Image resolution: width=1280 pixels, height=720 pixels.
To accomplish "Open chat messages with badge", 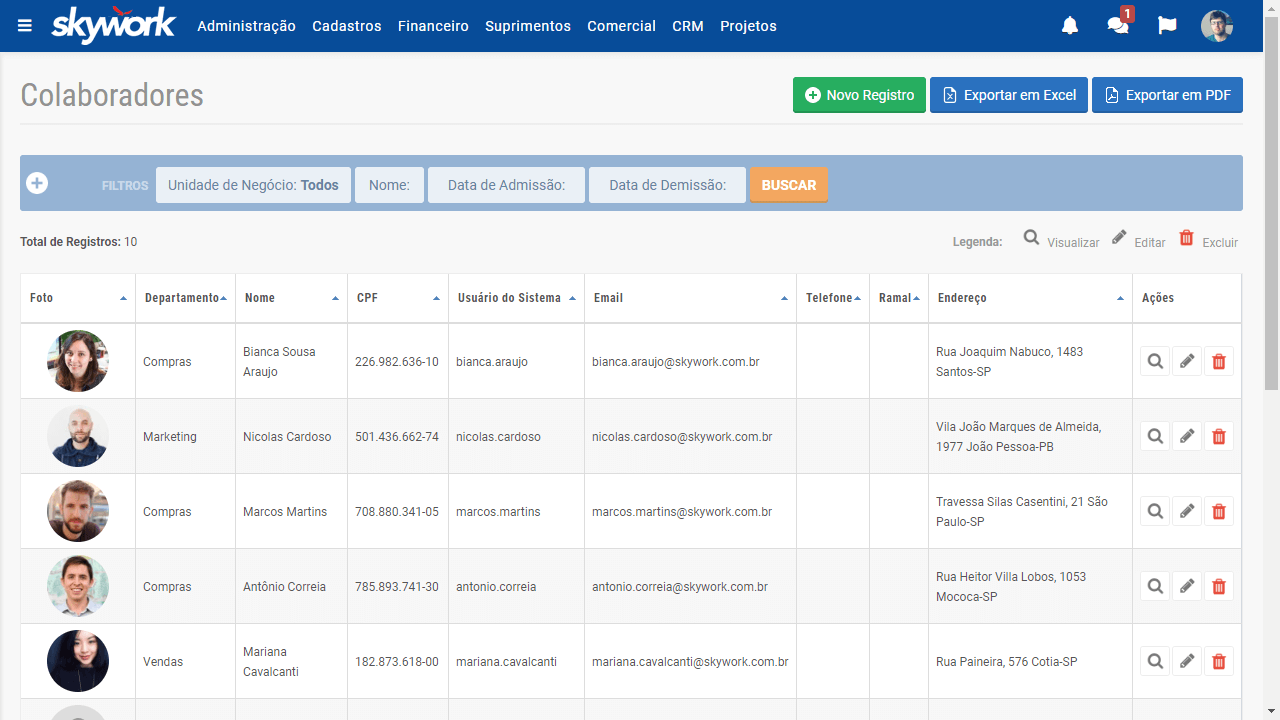I will tap(1118, 26).
